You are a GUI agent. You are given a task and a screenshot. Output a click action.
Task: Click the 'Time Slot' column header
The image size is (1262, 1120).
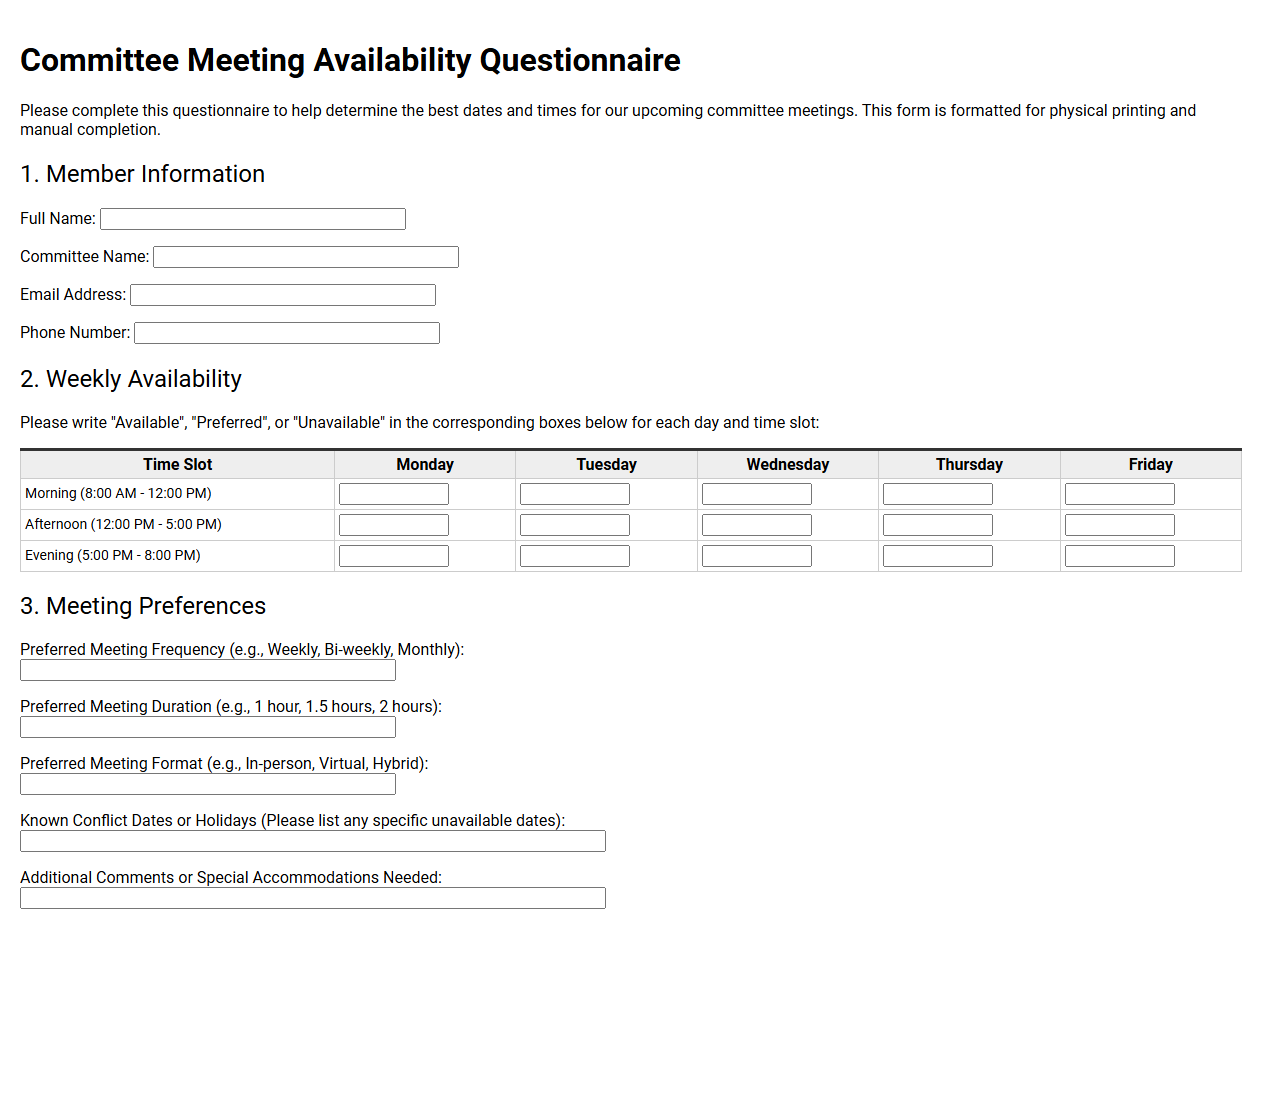pos(177,464)
